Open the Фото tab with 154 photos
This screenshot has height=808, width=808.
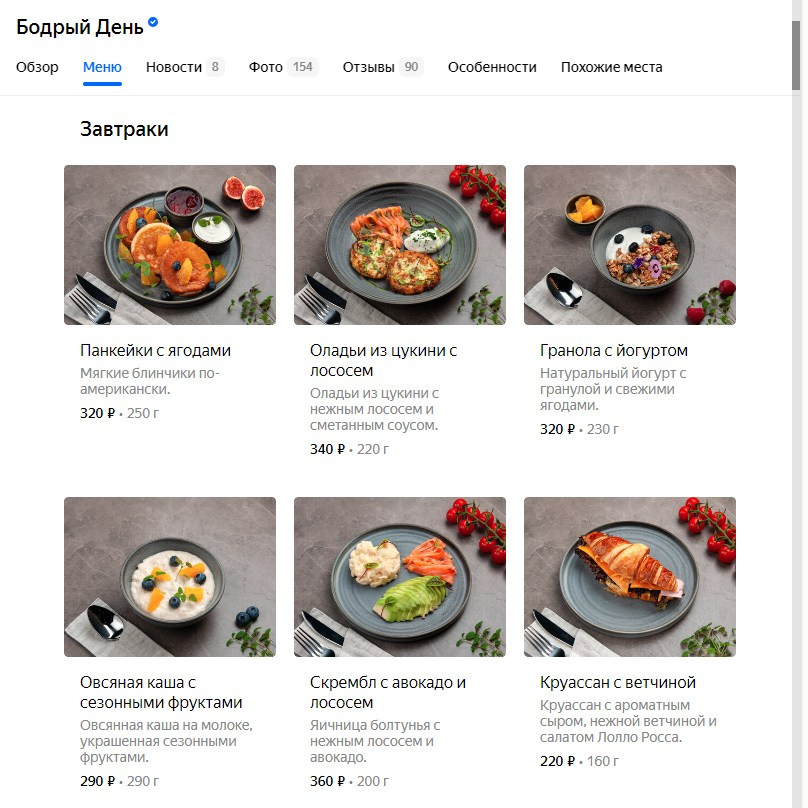pos(283,67)
